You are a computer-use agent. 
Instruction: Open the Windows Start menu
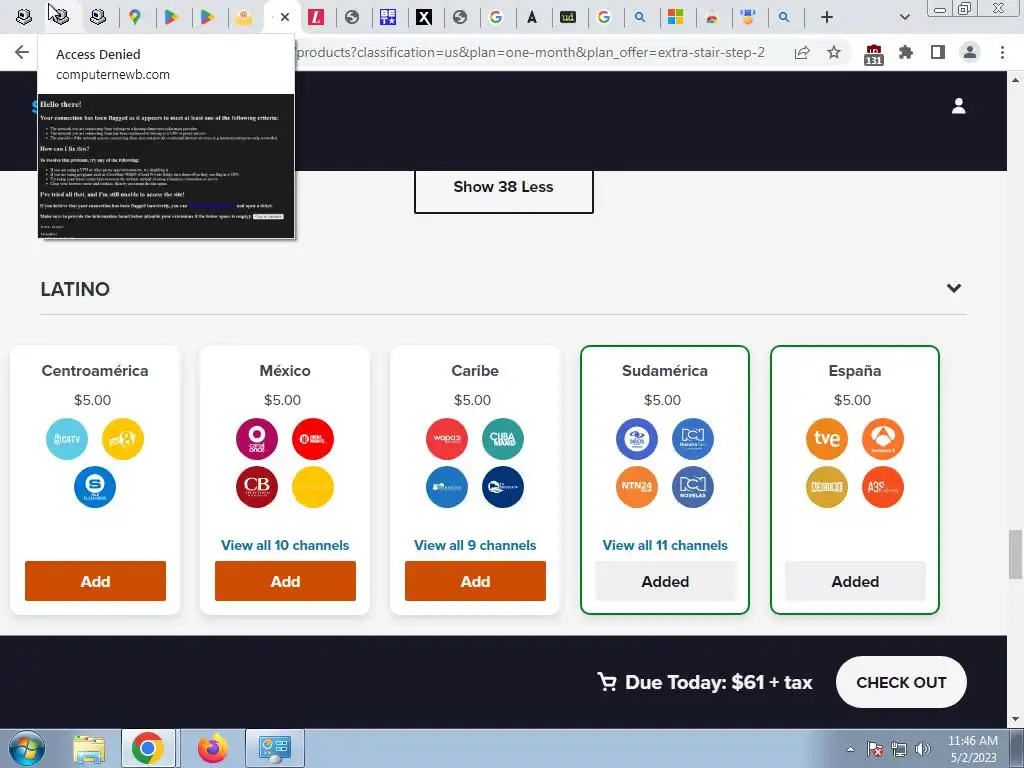[27, 748]
